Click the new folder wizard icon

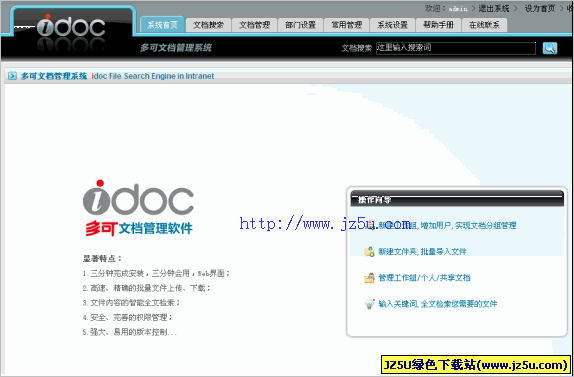369,251
